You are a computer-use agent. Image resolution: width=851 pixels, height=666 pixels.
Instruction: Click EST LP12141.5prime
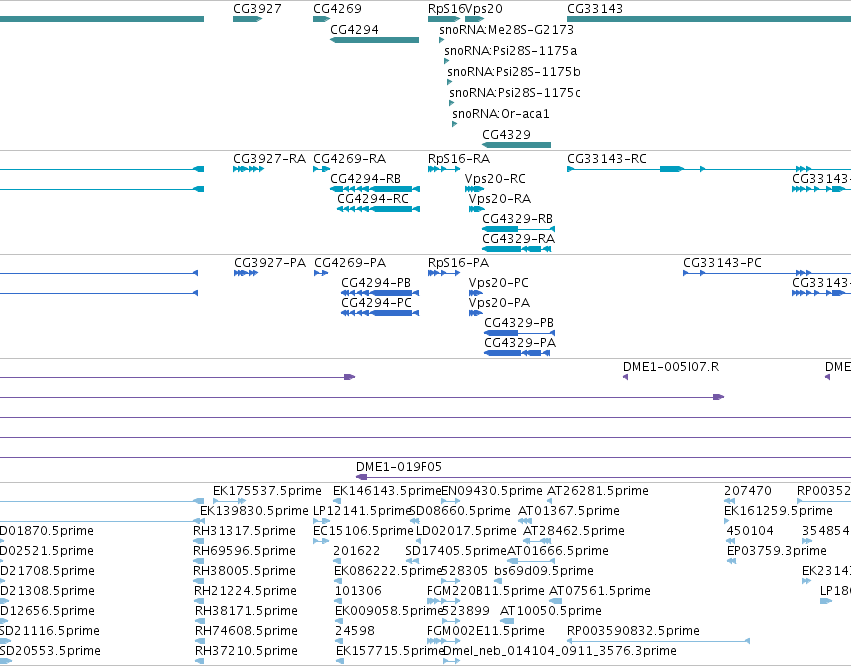pyautogui.click(x=363, y=511)
